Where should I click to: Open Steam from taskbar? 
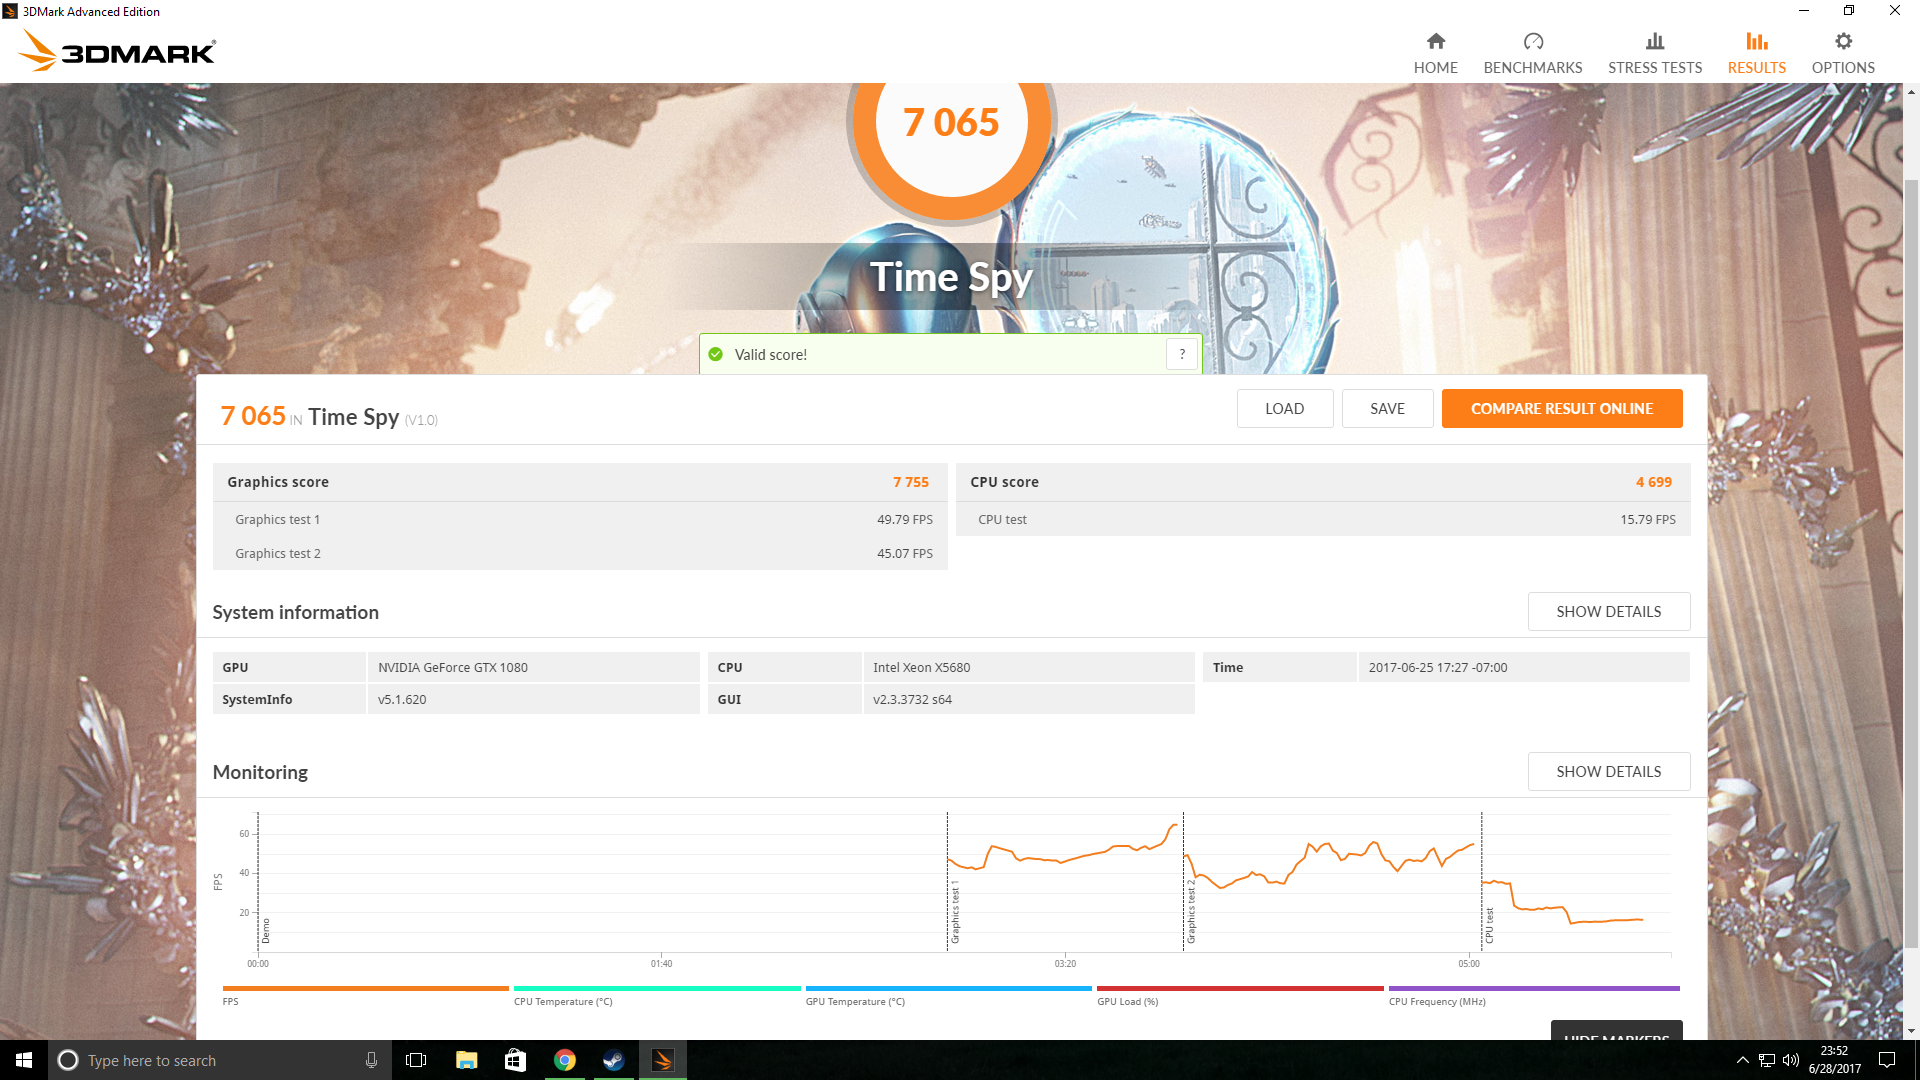click(x=613, y=1060)
